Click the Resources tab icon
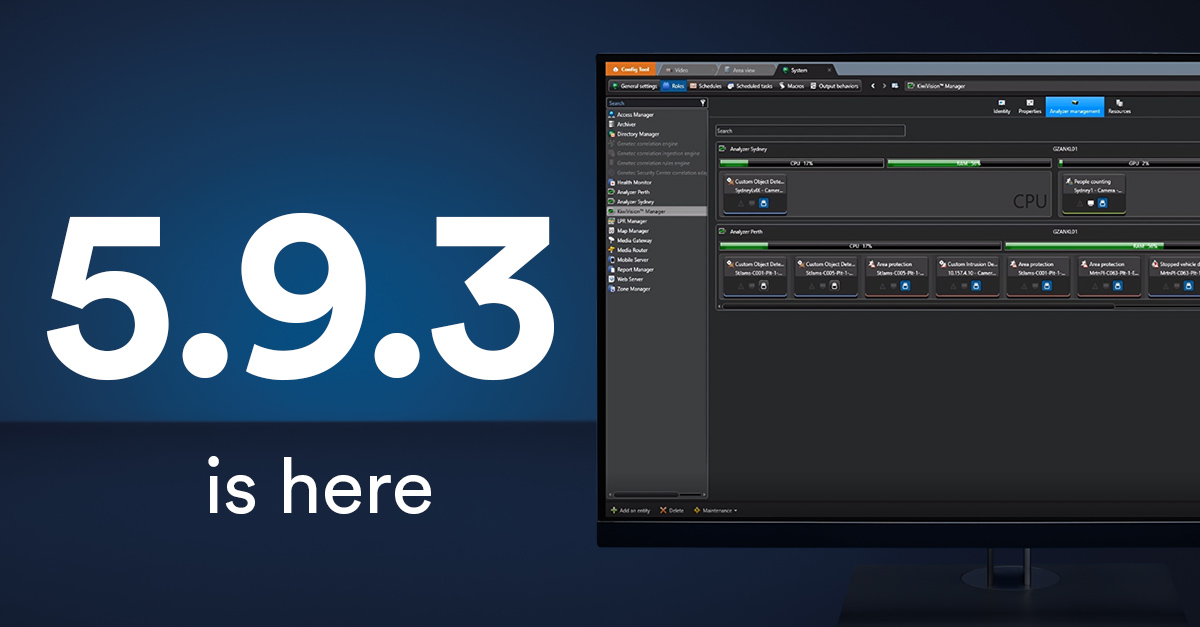This screenshot has width=1200, height=627. click(x=1119, y=102)
